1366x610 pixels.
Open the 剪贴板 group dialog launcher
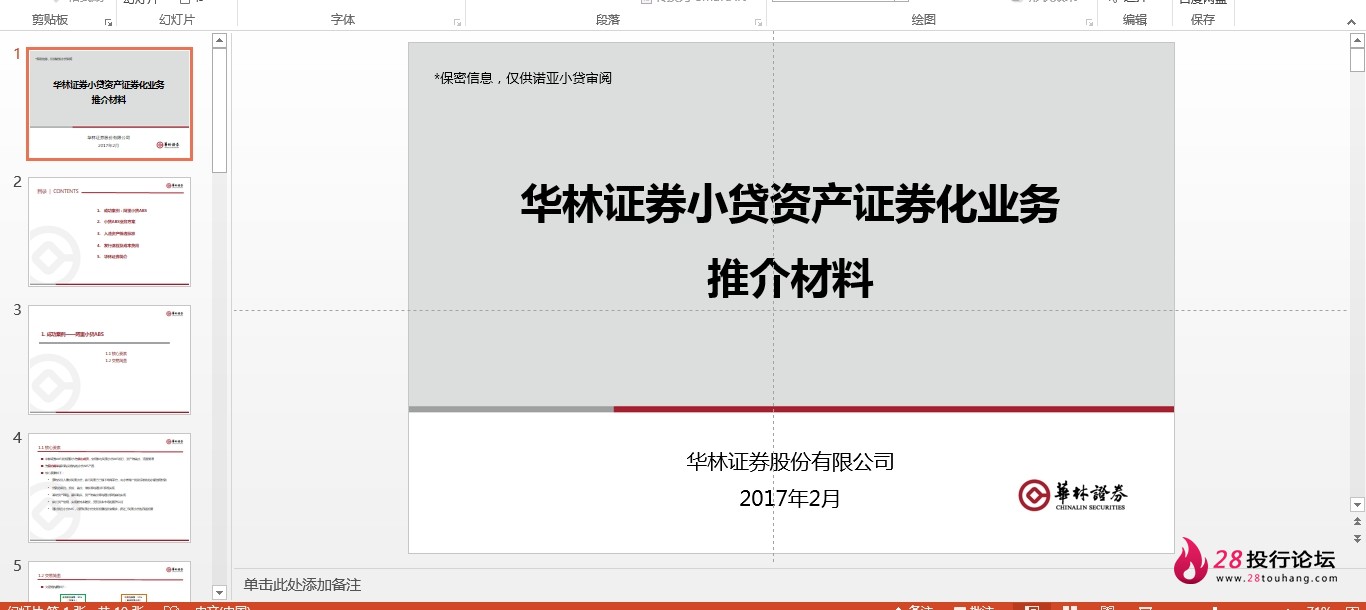click(x=108, y=22)
